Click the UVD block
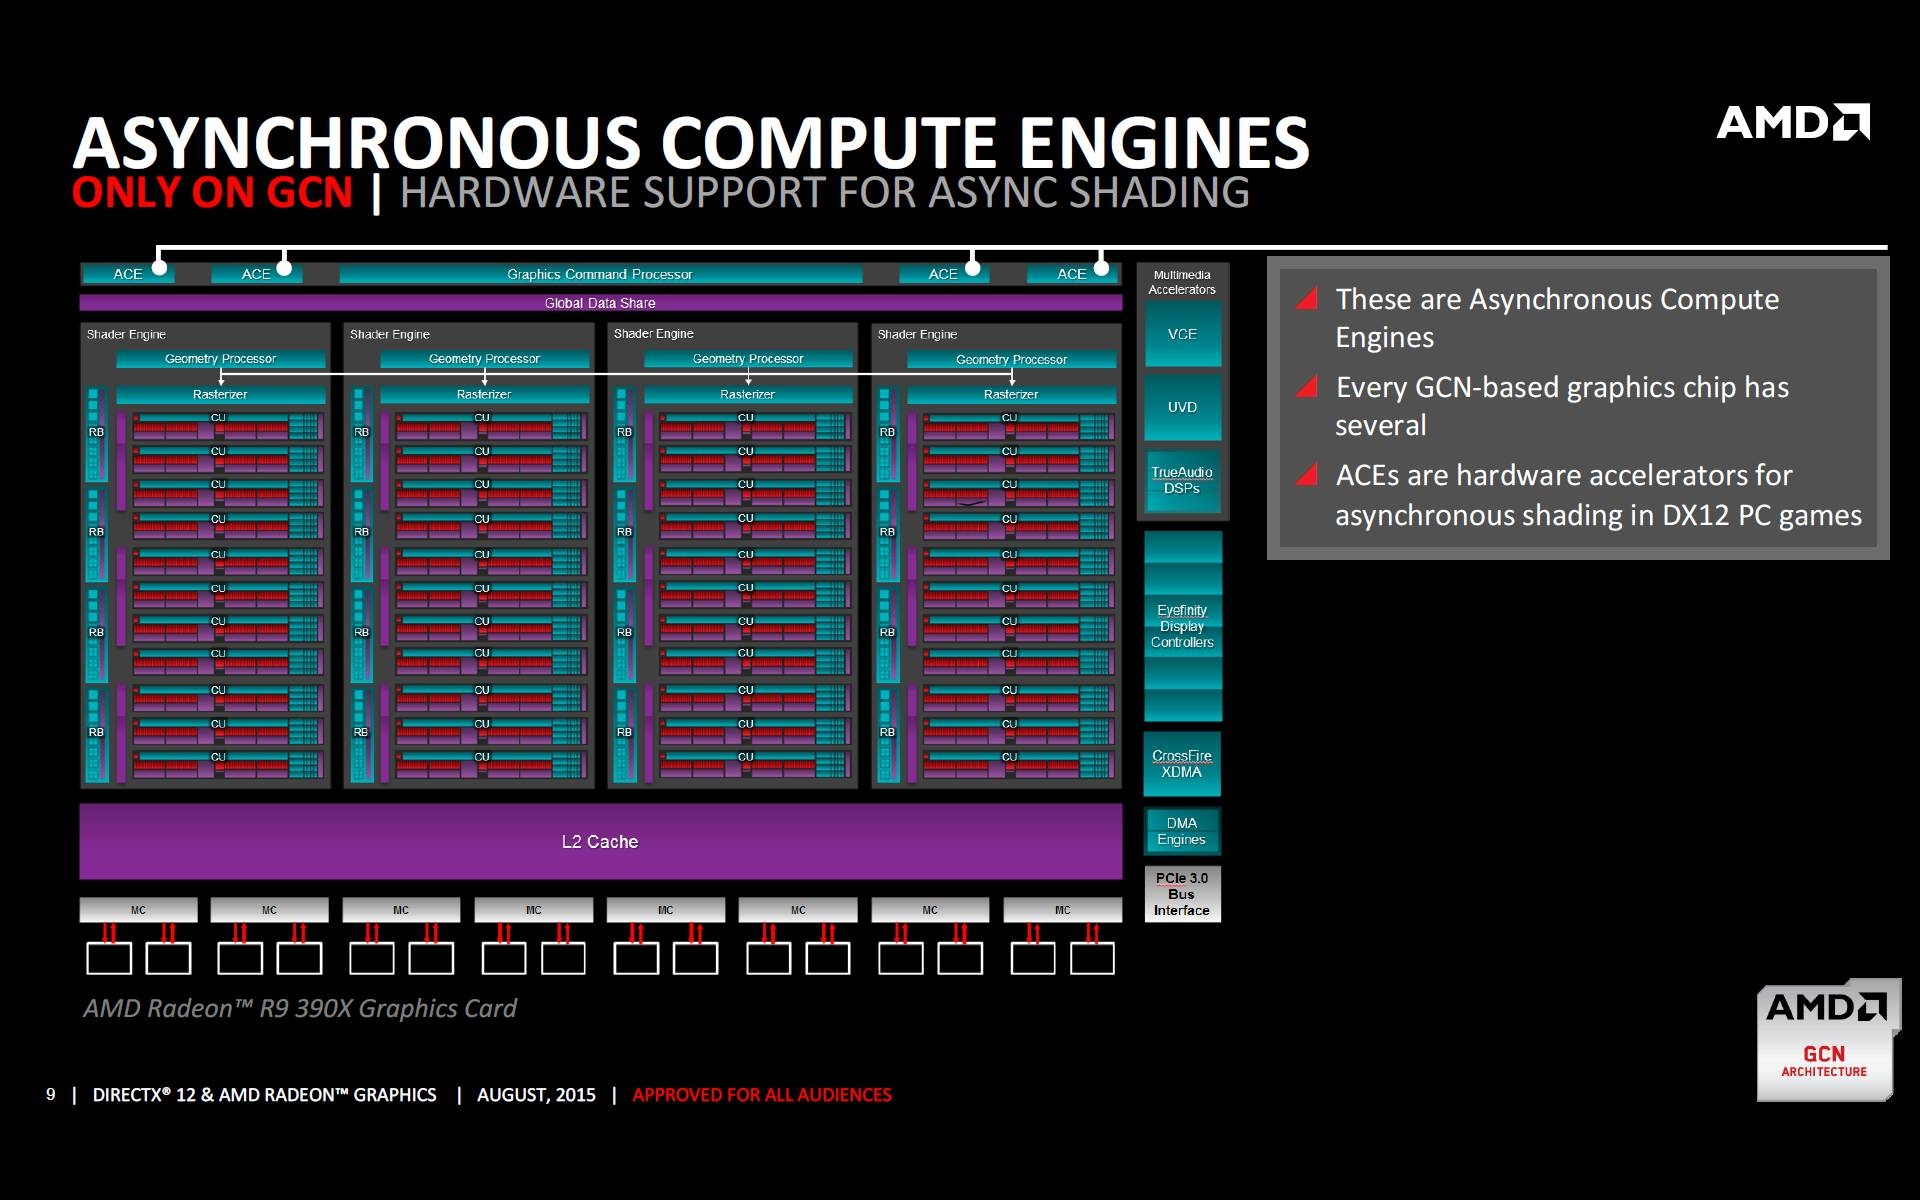The width and height of the screenshot is (1920, 1200). pos(1182,407)
